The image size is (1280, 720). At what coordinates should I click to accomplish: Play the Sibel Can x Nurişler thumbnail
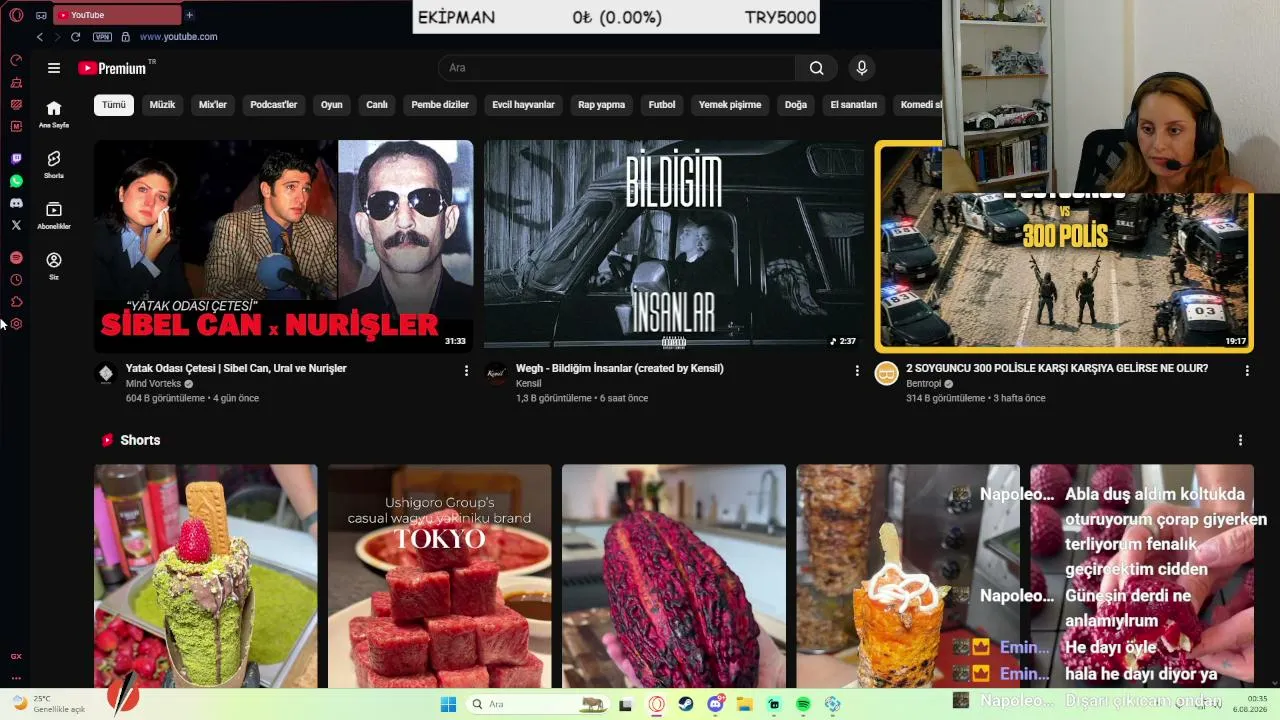pyautogui.click(x=284, y=246)
